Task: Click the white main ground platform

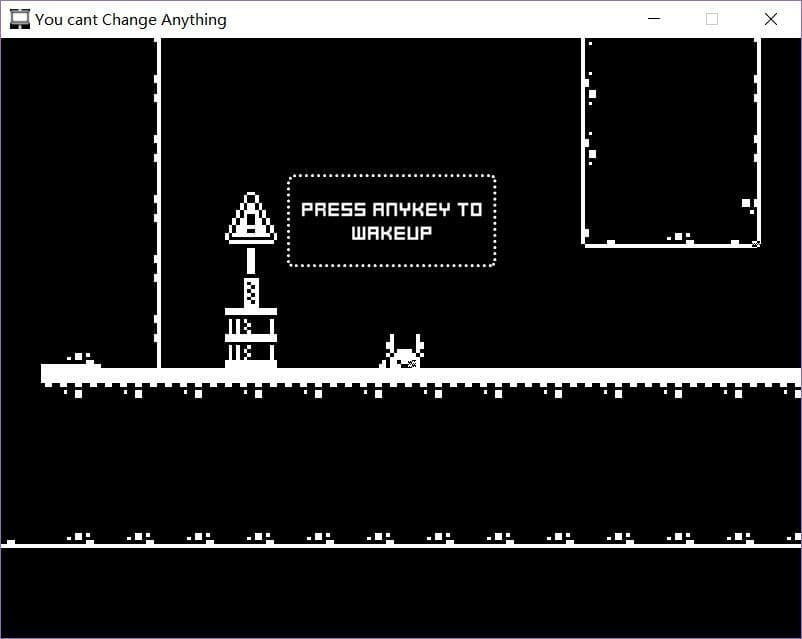Action: click(421, 376)
